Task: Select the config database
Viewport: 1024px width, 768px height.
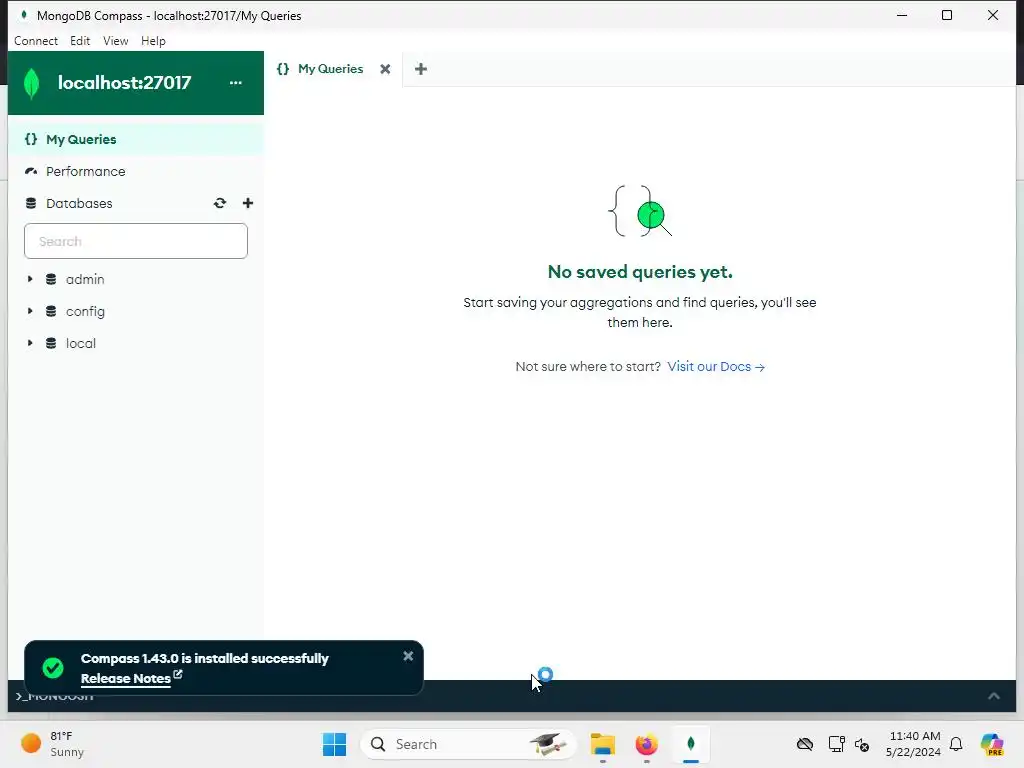Action: click(x=85, y=312)
